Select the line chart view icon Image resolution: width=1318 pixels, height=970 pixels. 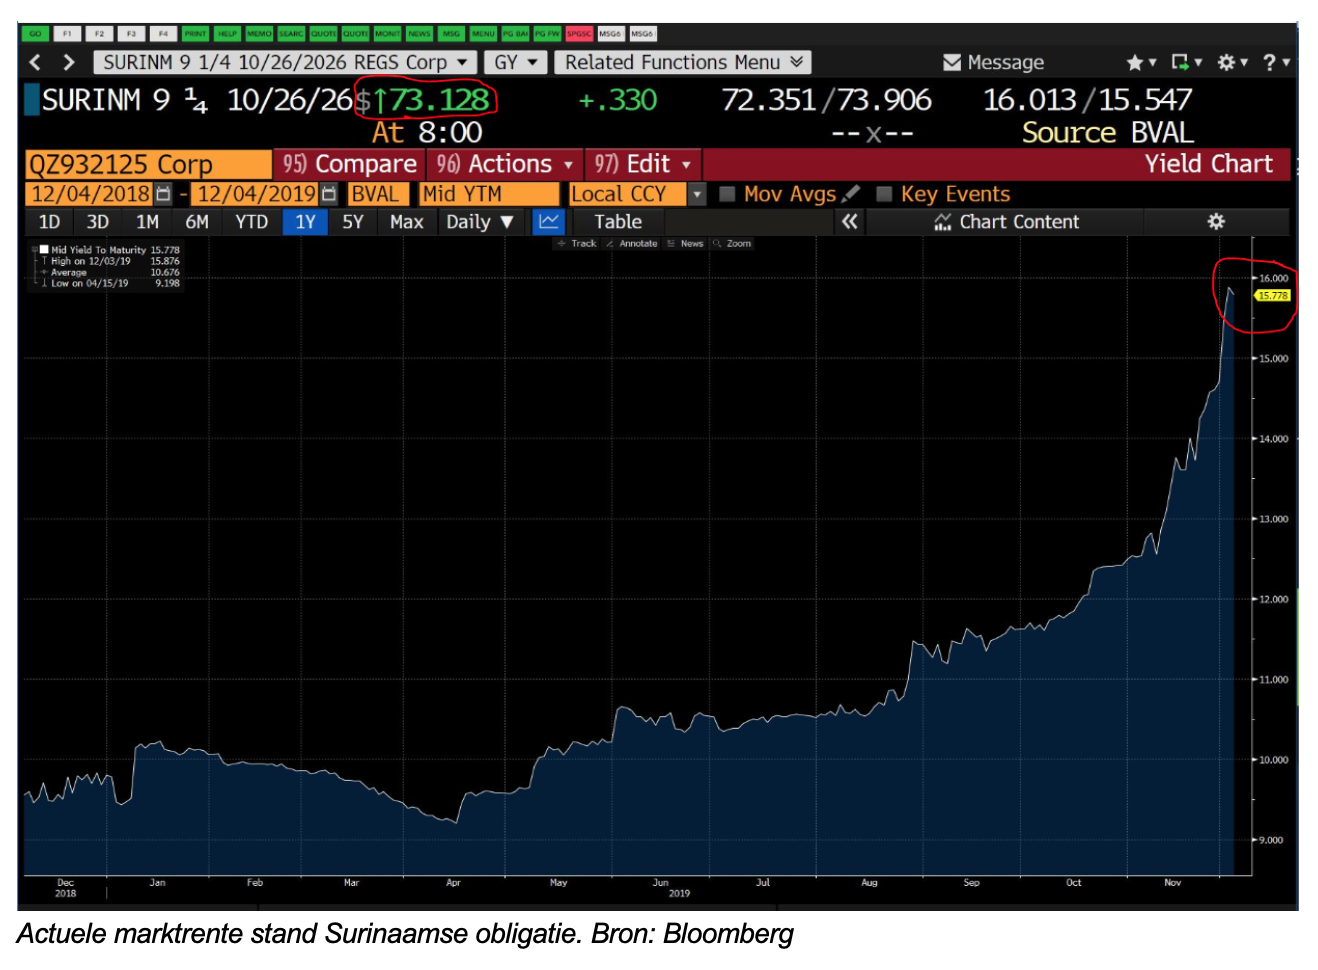click(548, 222)
